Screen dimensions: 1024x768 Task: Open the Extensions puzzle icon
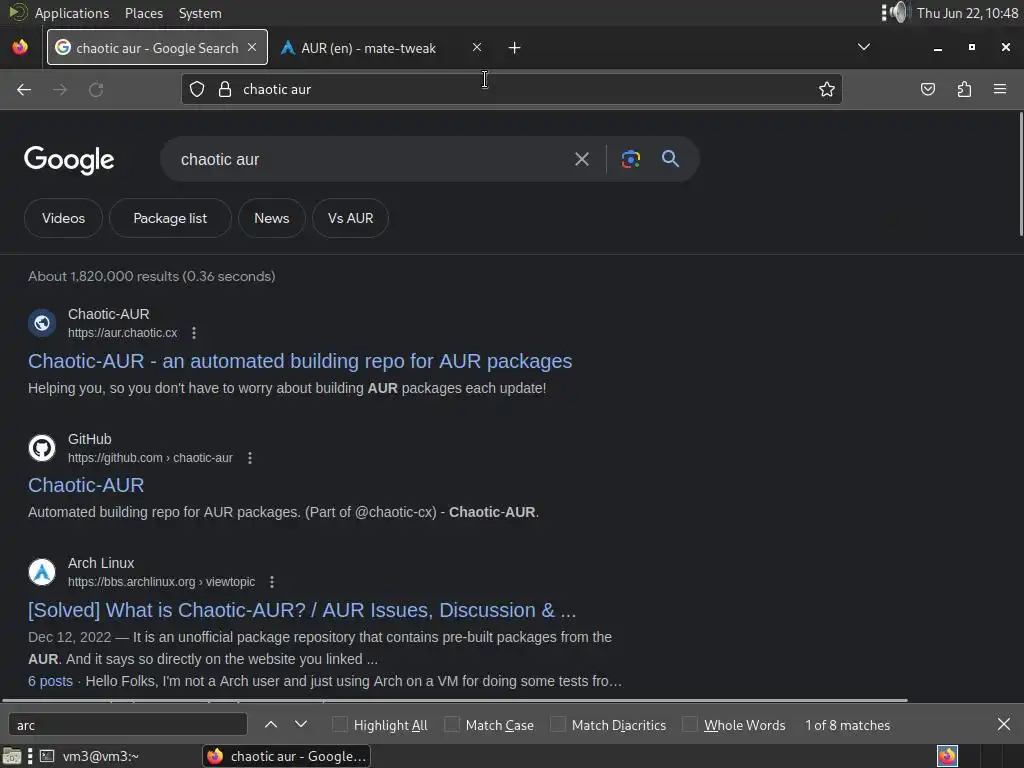[x=964, y=89]
